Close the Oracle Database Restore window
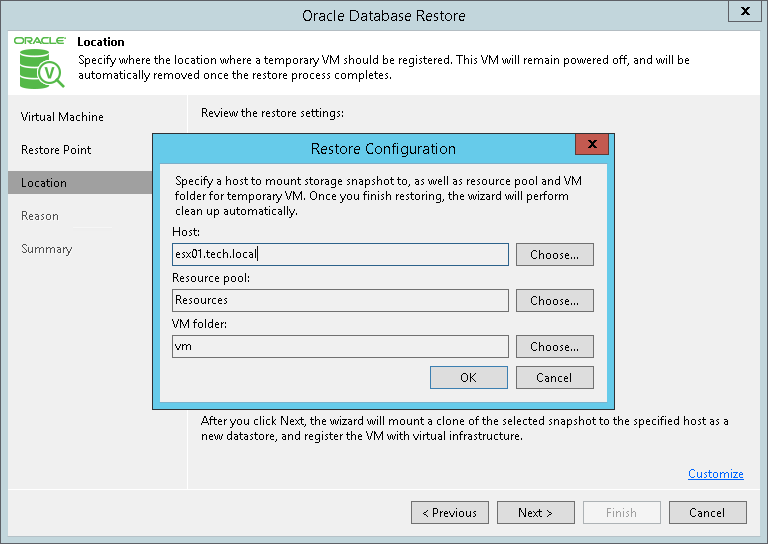This screenshot has width=768, height=544. (x=744, y=11)
